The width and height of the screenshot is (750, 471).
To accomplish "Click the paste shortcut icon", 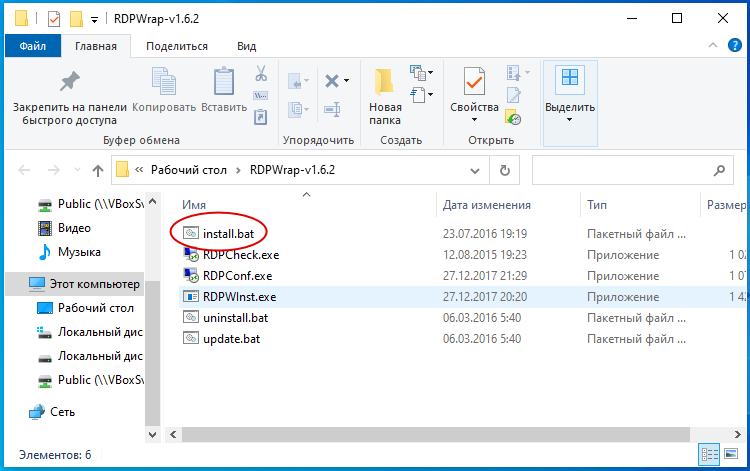I will 261,117.
